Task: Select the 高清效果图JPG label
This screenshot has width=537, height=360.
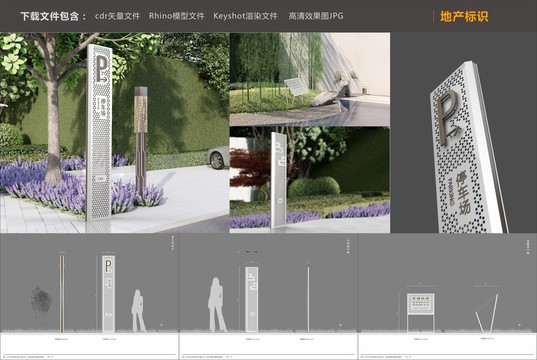Action: coord(316,16)
